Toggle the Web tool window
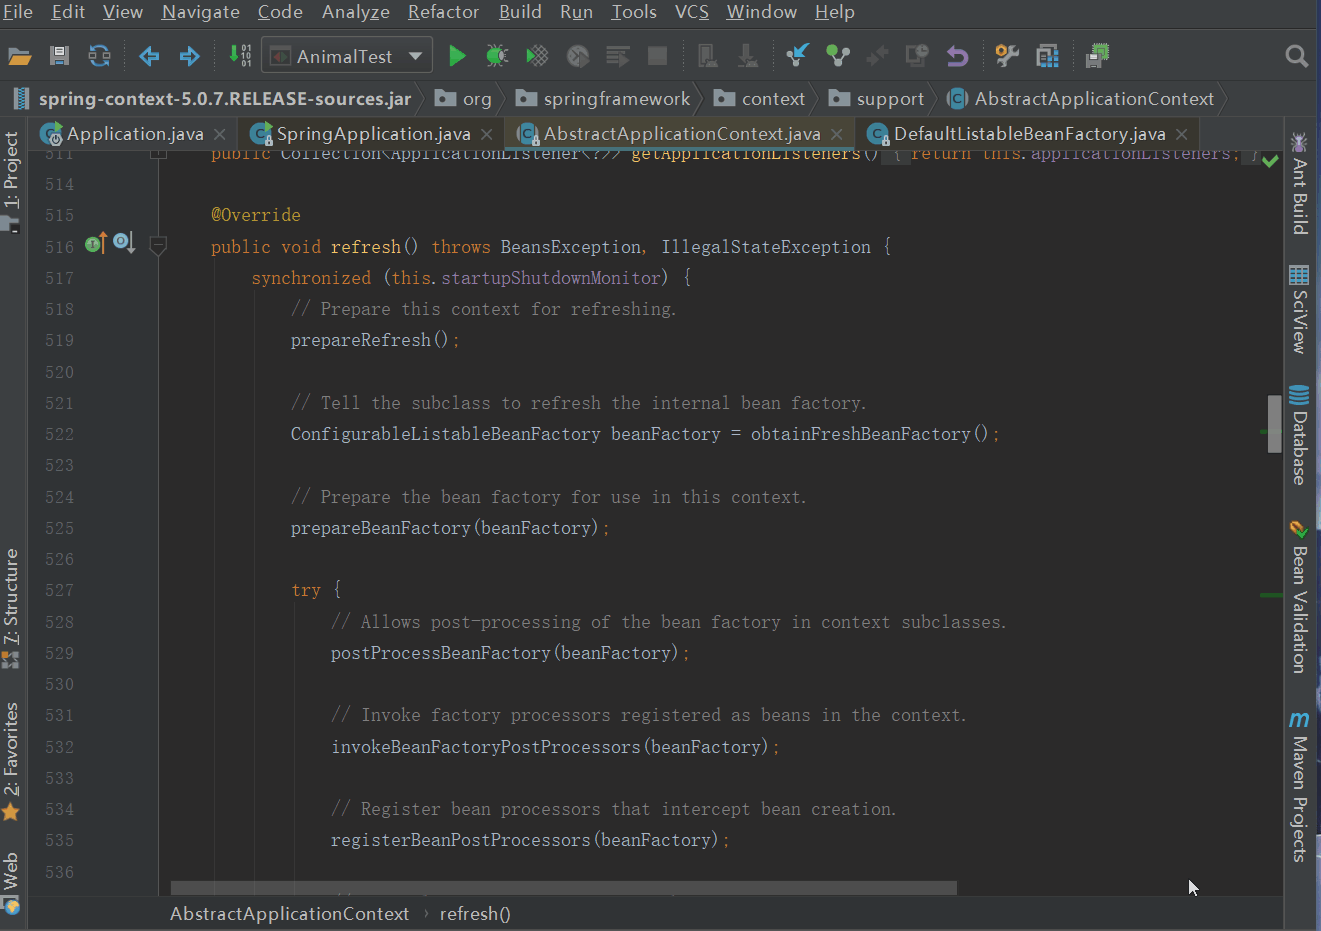This screenshot has height=931, width=1321. [x=11, y=883]
